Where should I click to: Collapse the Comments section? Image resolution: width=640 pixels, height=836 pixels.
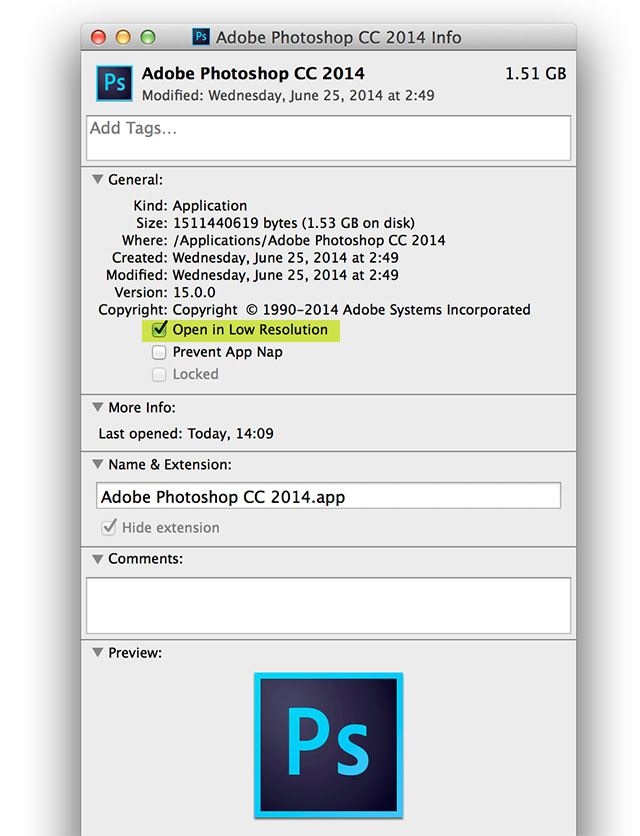[98, 559]
